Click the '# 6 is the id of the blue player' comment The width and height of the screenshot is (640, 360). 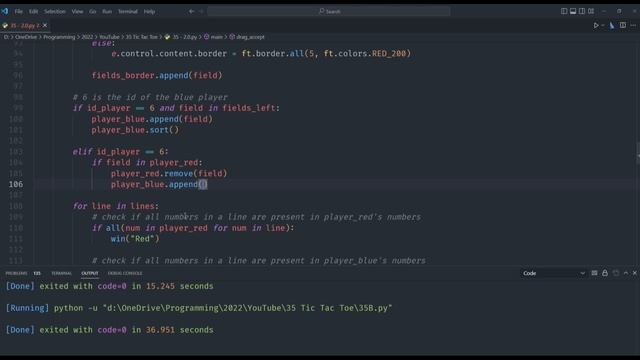pos(150,97)
